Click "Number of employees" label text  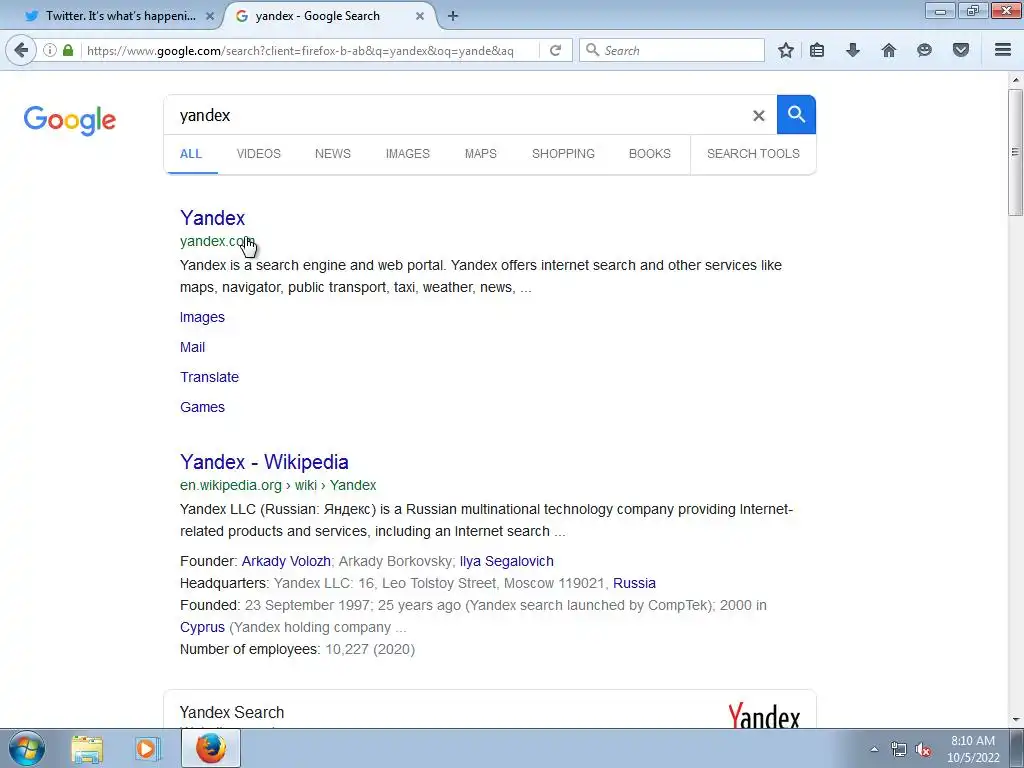point(249,650)
